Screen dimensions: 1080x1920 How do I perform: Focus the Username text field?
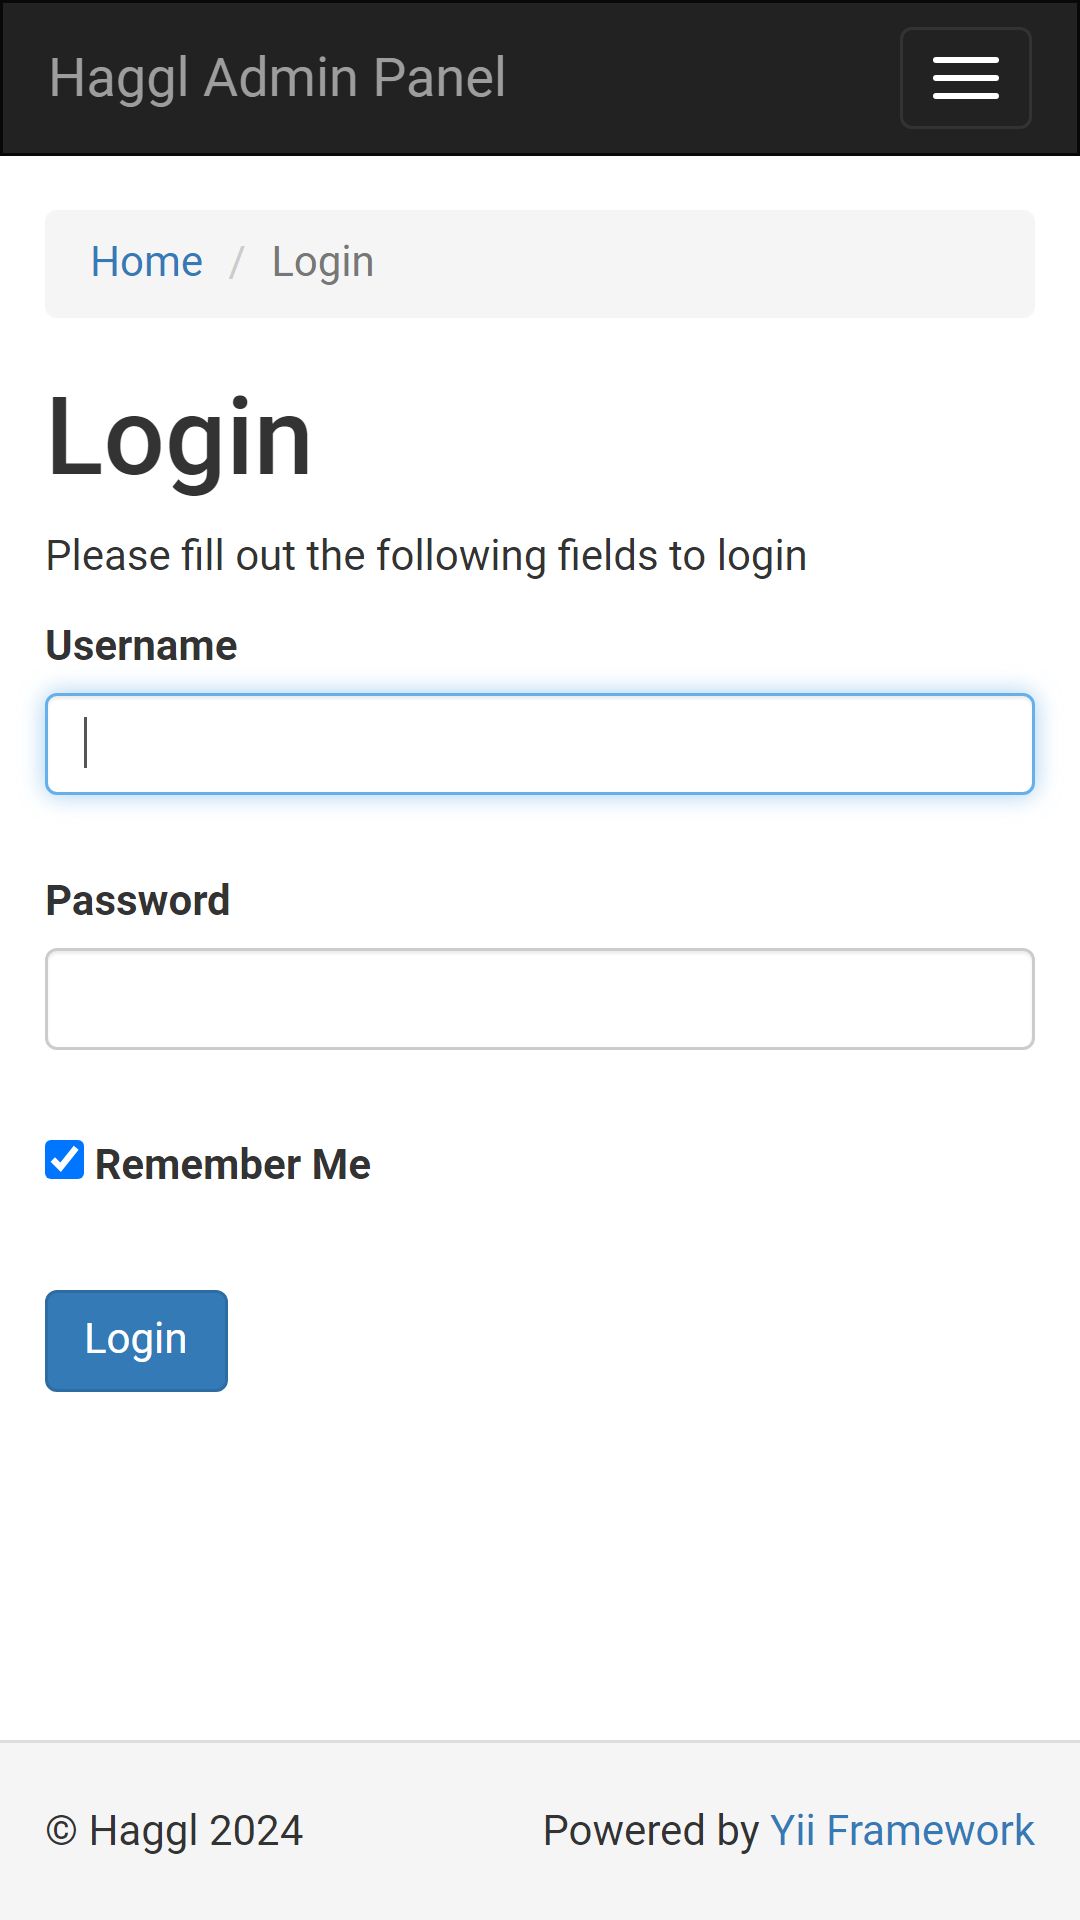pyautogui.click(x=540, y=744)
